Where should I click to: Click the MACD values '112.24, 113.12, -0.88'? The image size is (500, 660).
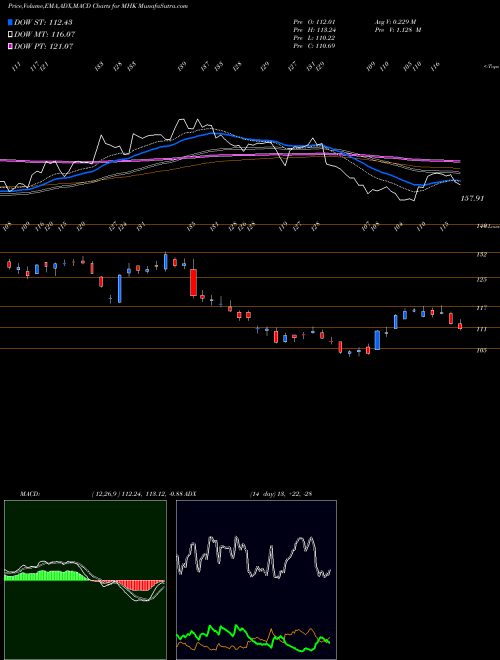pos(152,493)
